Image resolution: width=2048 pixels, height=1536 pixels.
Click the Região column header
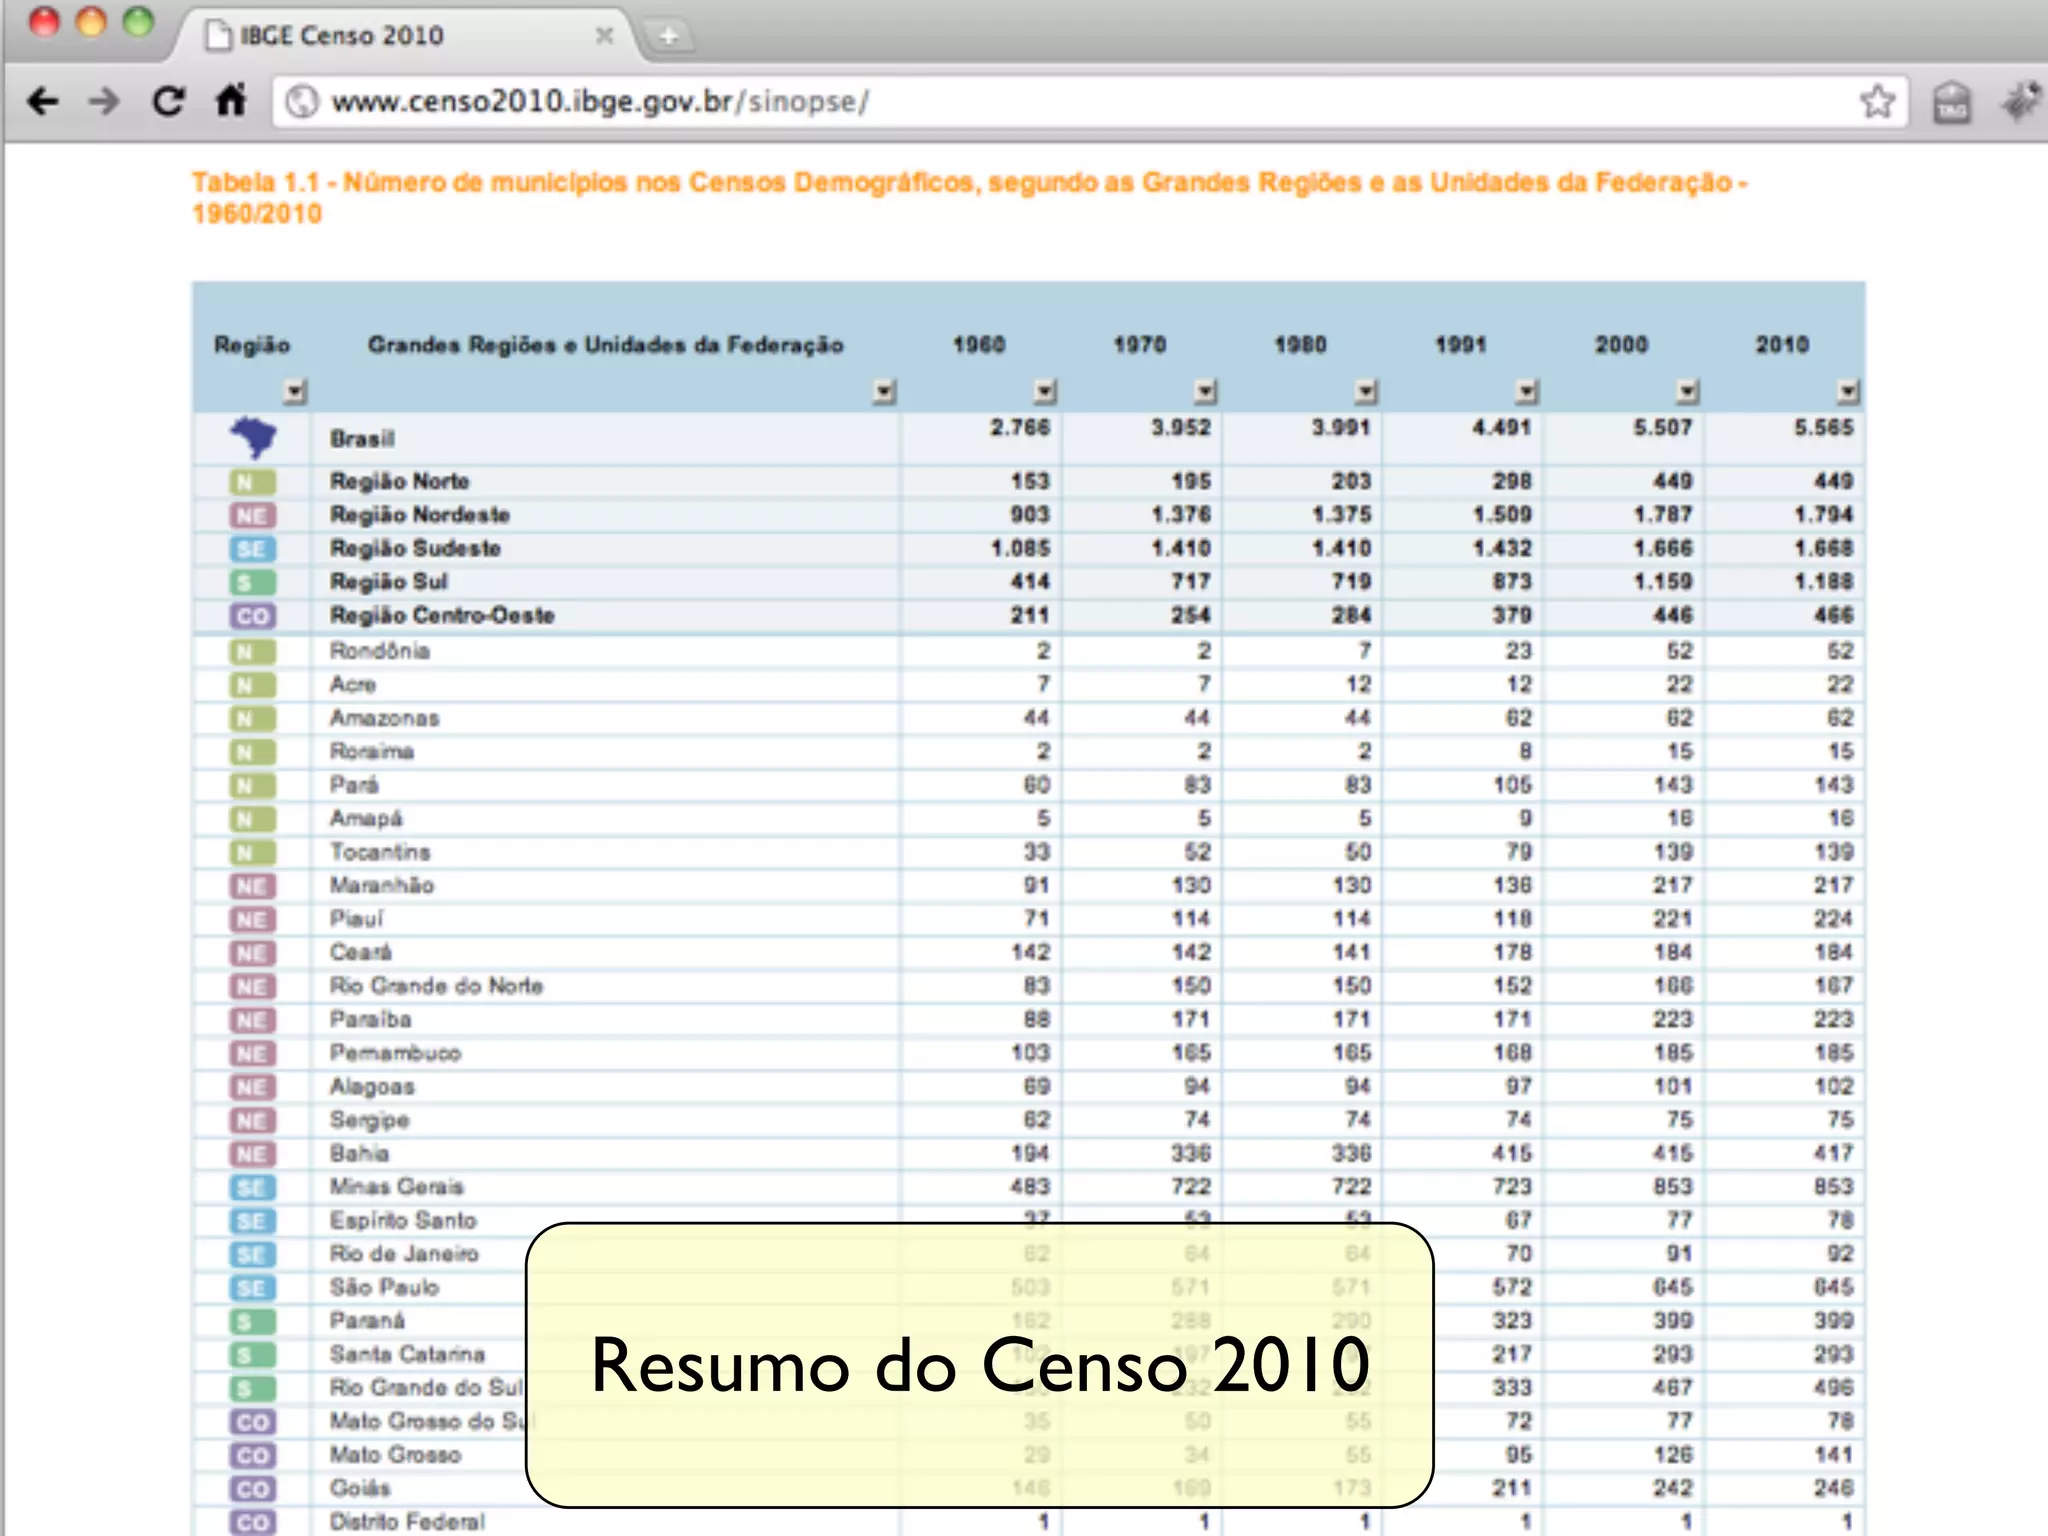tap(252, 346)
